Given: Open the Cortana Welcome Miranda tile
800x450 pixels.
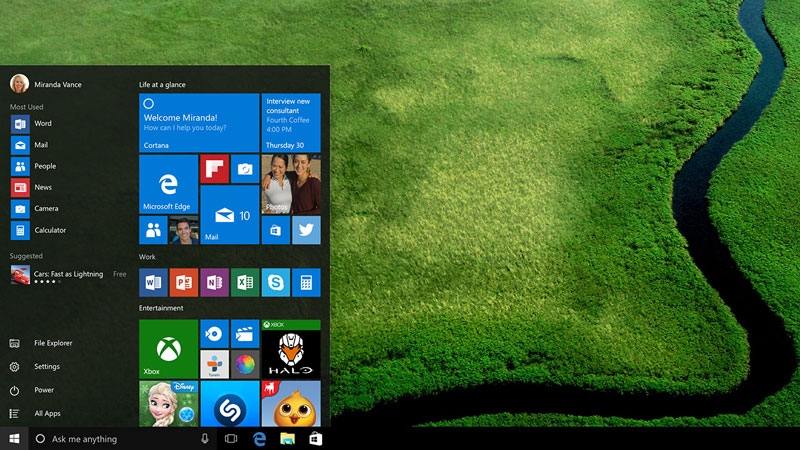Looking at the screenshot, I should coord(199,122).
